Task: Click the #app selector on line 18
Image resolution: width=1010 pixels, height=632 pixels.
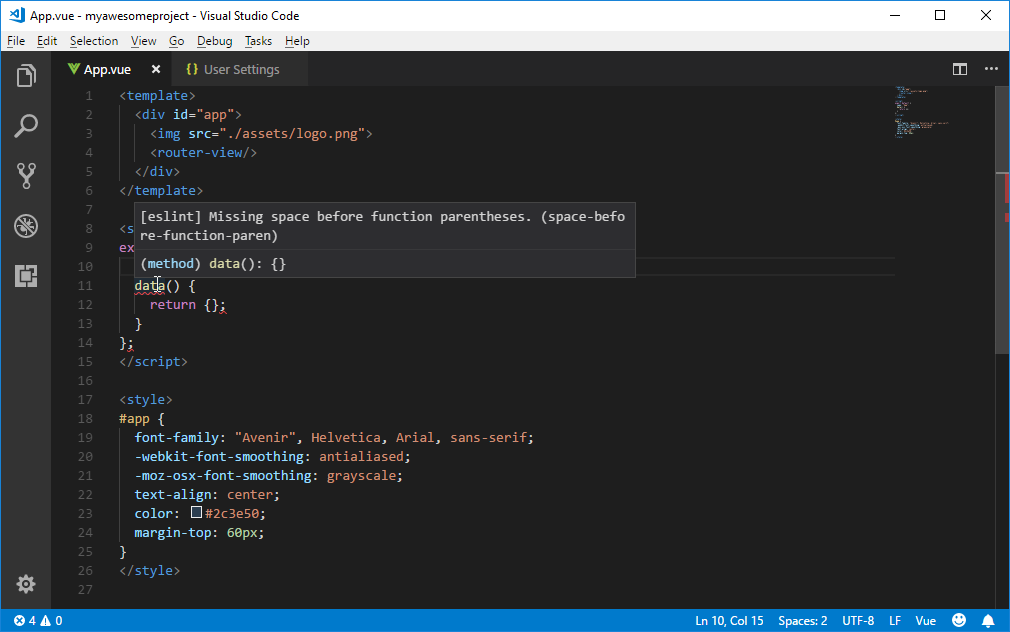Action: coord(134,419)
